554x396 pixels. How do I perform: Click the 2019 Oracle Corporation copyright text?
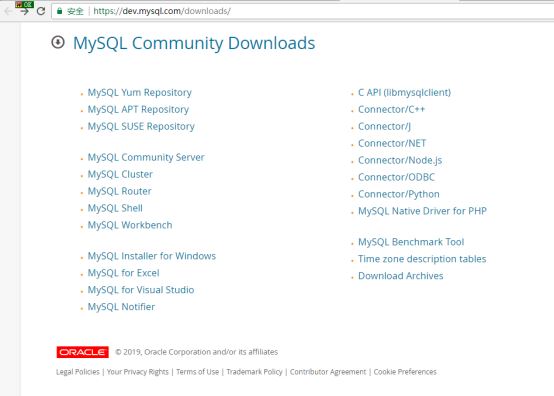(196, 352)
